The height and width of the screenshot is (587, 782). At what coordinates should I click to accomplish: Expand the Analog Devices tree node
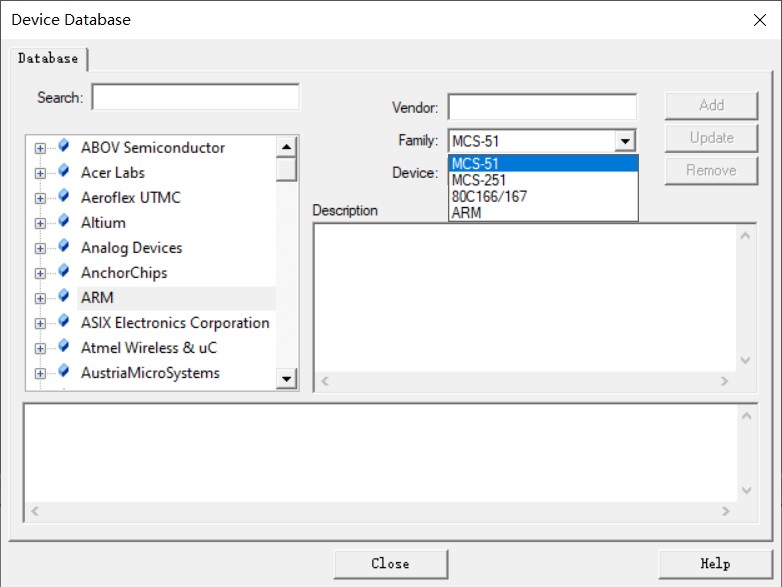(40, 248)
